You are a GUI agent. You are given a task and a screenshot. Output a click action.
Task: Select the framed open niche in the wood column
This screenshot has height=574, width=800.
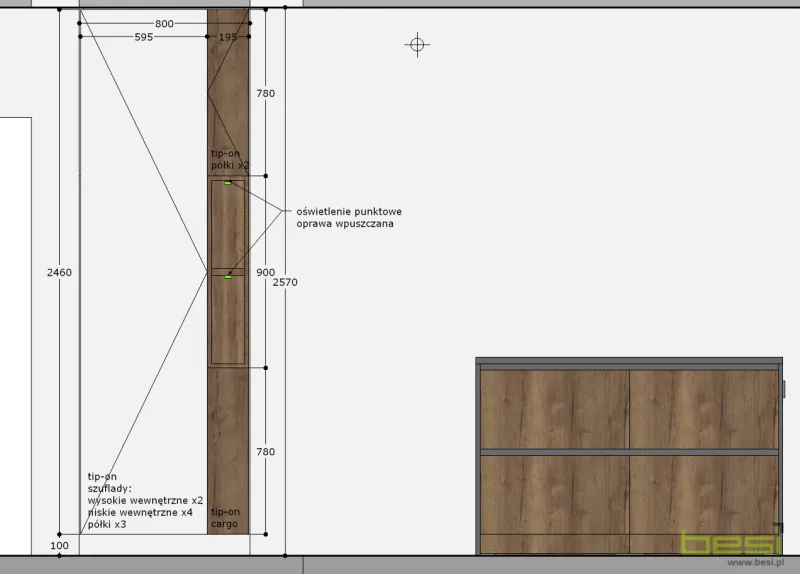(228, 272)
